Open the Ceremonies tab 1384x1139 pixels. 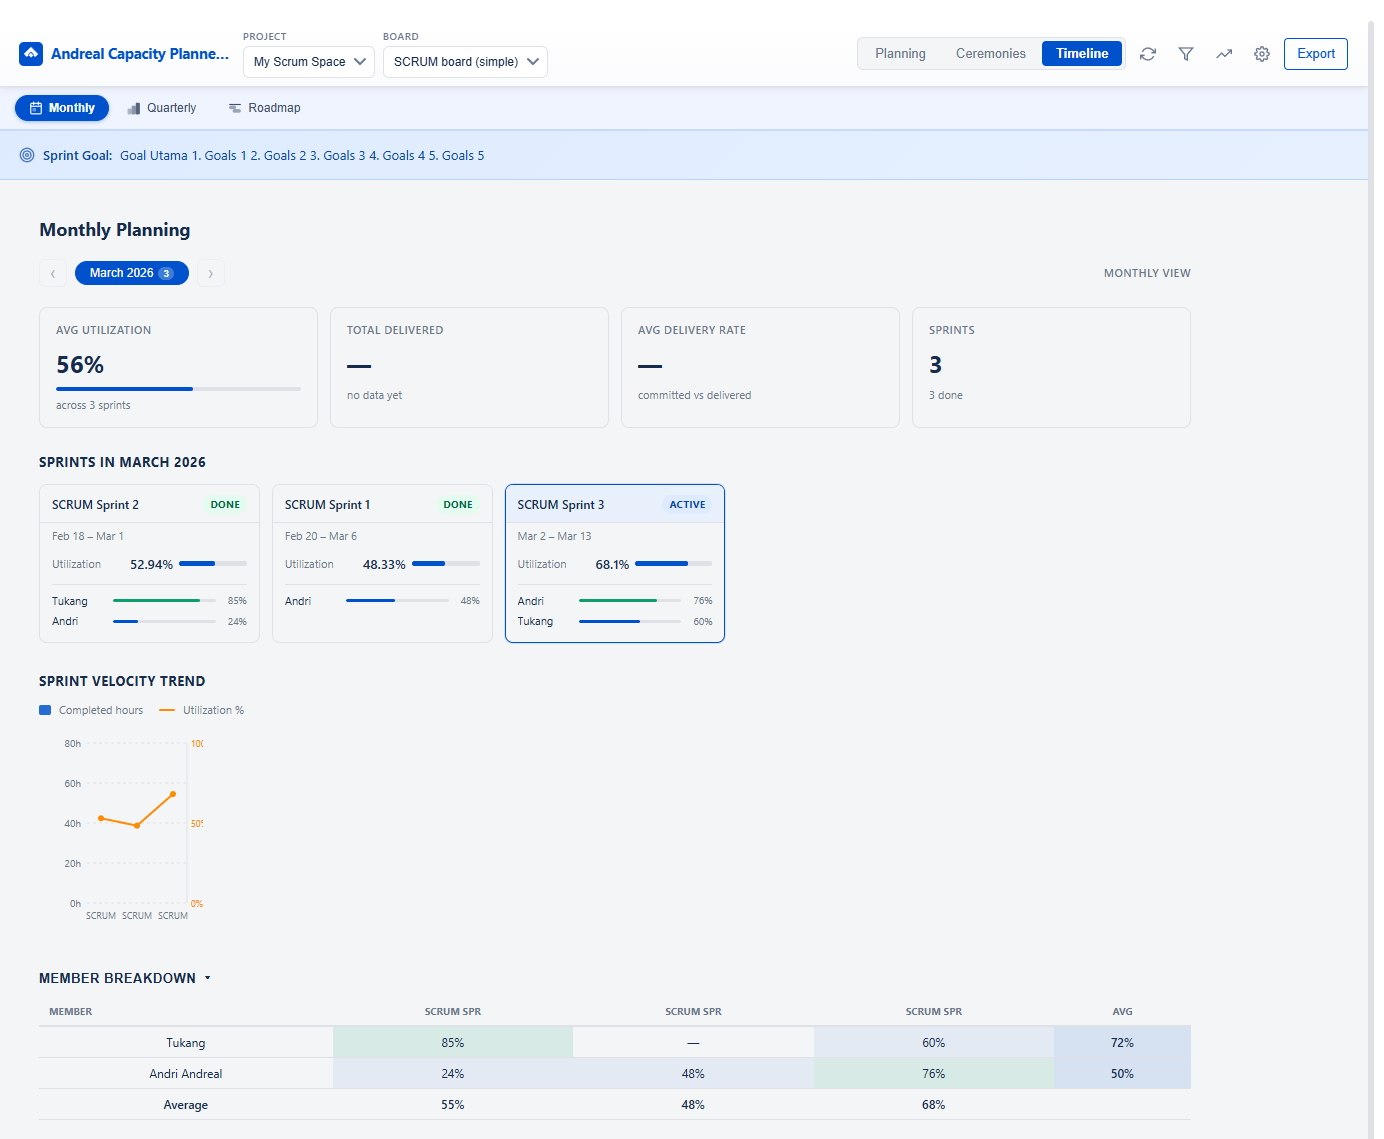(x=990, y=53)
